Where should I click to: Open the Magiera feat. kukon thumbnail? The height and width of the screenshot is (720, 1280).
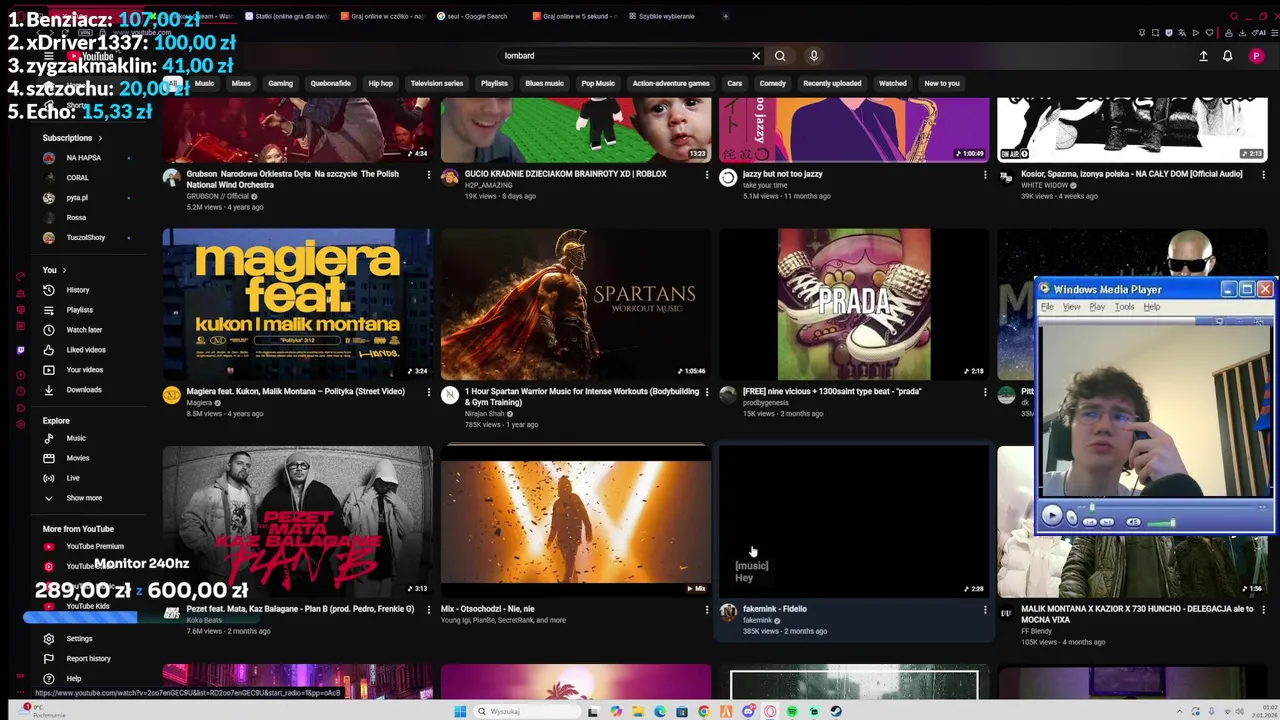(x=297, y=304)
